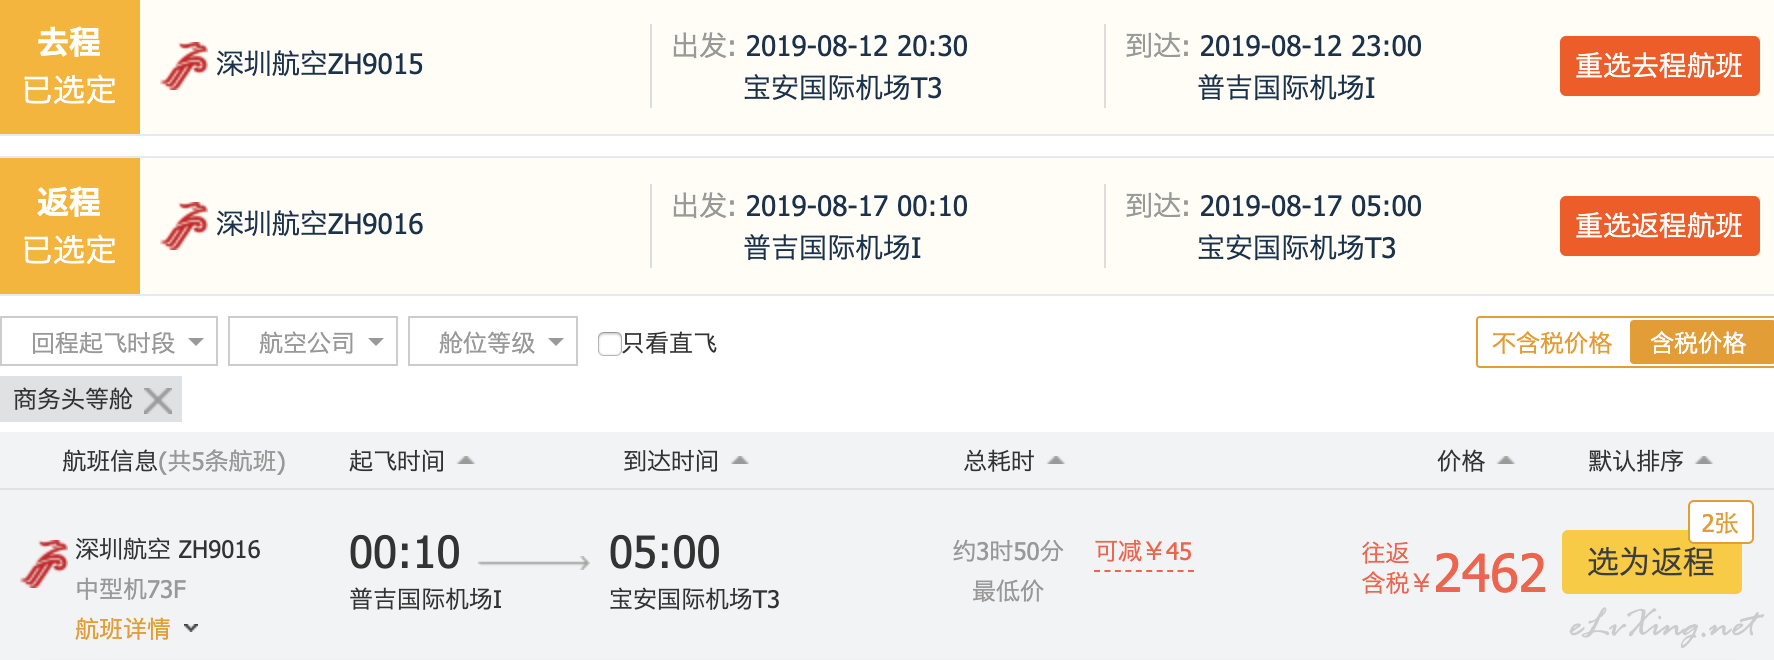Viewport: 1774px width, 660px height.
Task: Open the 舱位等级 dropdown
Action: pos(493,342)
